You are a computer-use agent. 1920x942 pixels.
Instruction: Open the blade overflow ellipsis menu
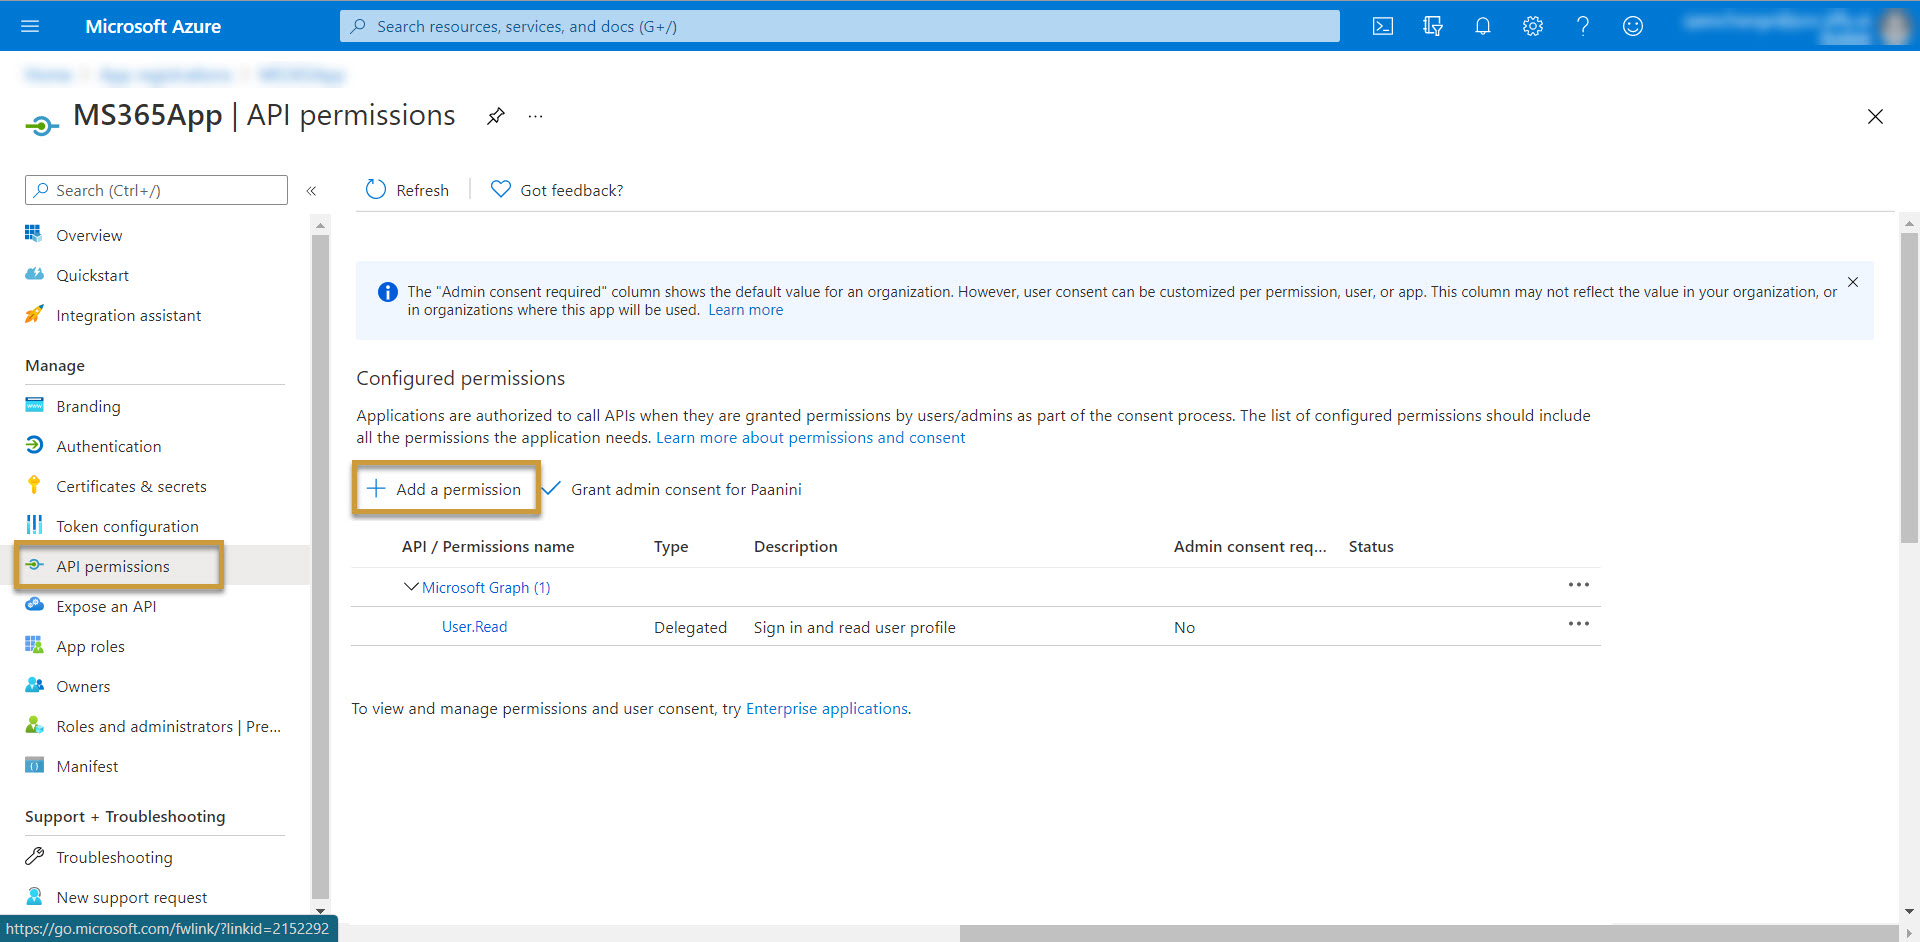coord(535,116)
